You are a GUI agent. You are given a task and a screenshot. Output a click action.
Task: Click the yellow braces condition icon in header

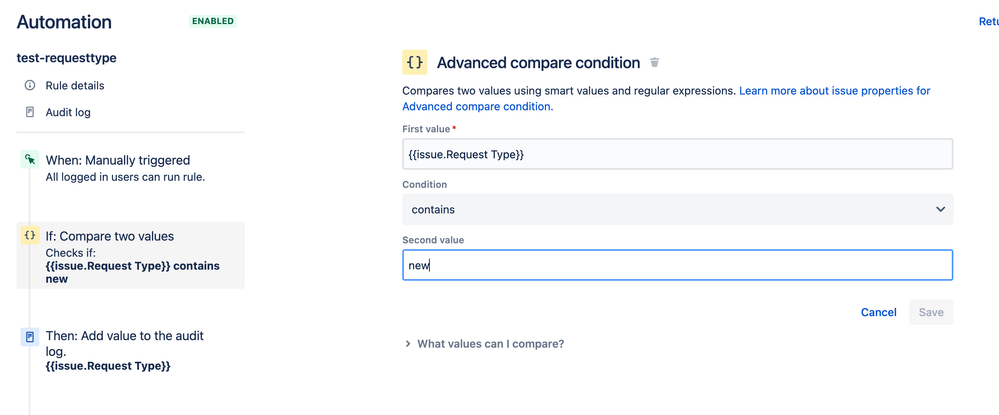click(x=415, y=62)
